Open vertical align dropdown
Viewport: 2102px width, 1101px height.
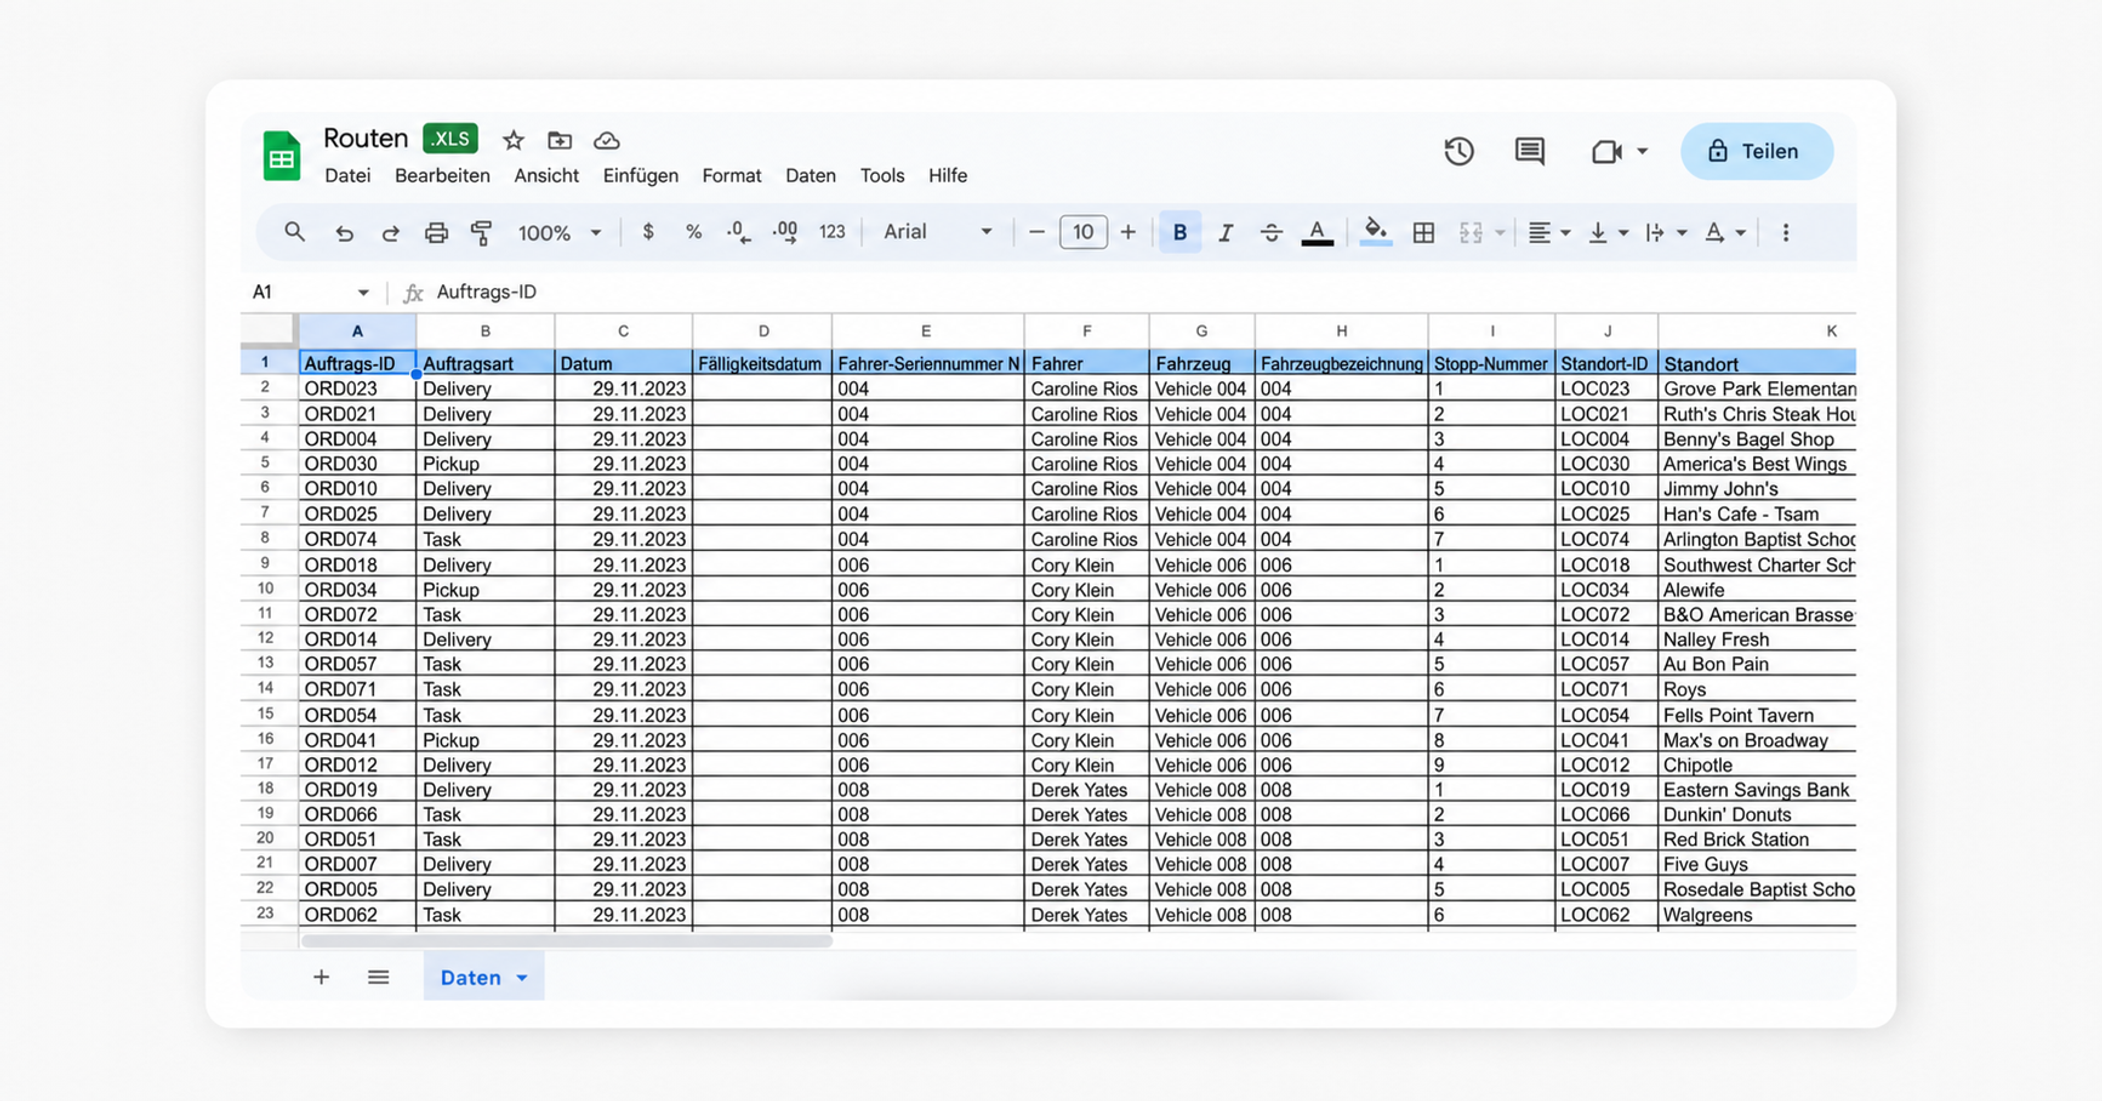pos(1608,232)
